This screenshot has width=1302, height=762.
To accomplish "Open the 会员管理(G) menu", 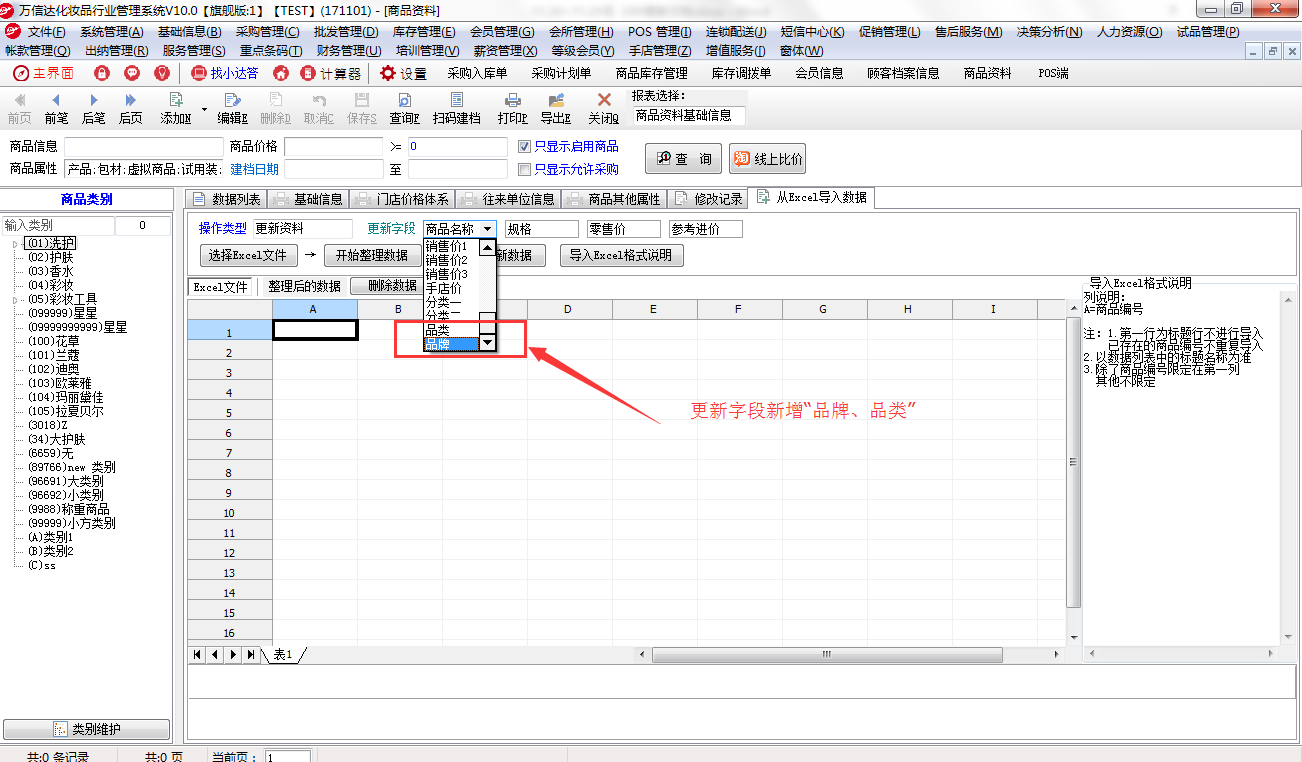I will click(502, 32).
